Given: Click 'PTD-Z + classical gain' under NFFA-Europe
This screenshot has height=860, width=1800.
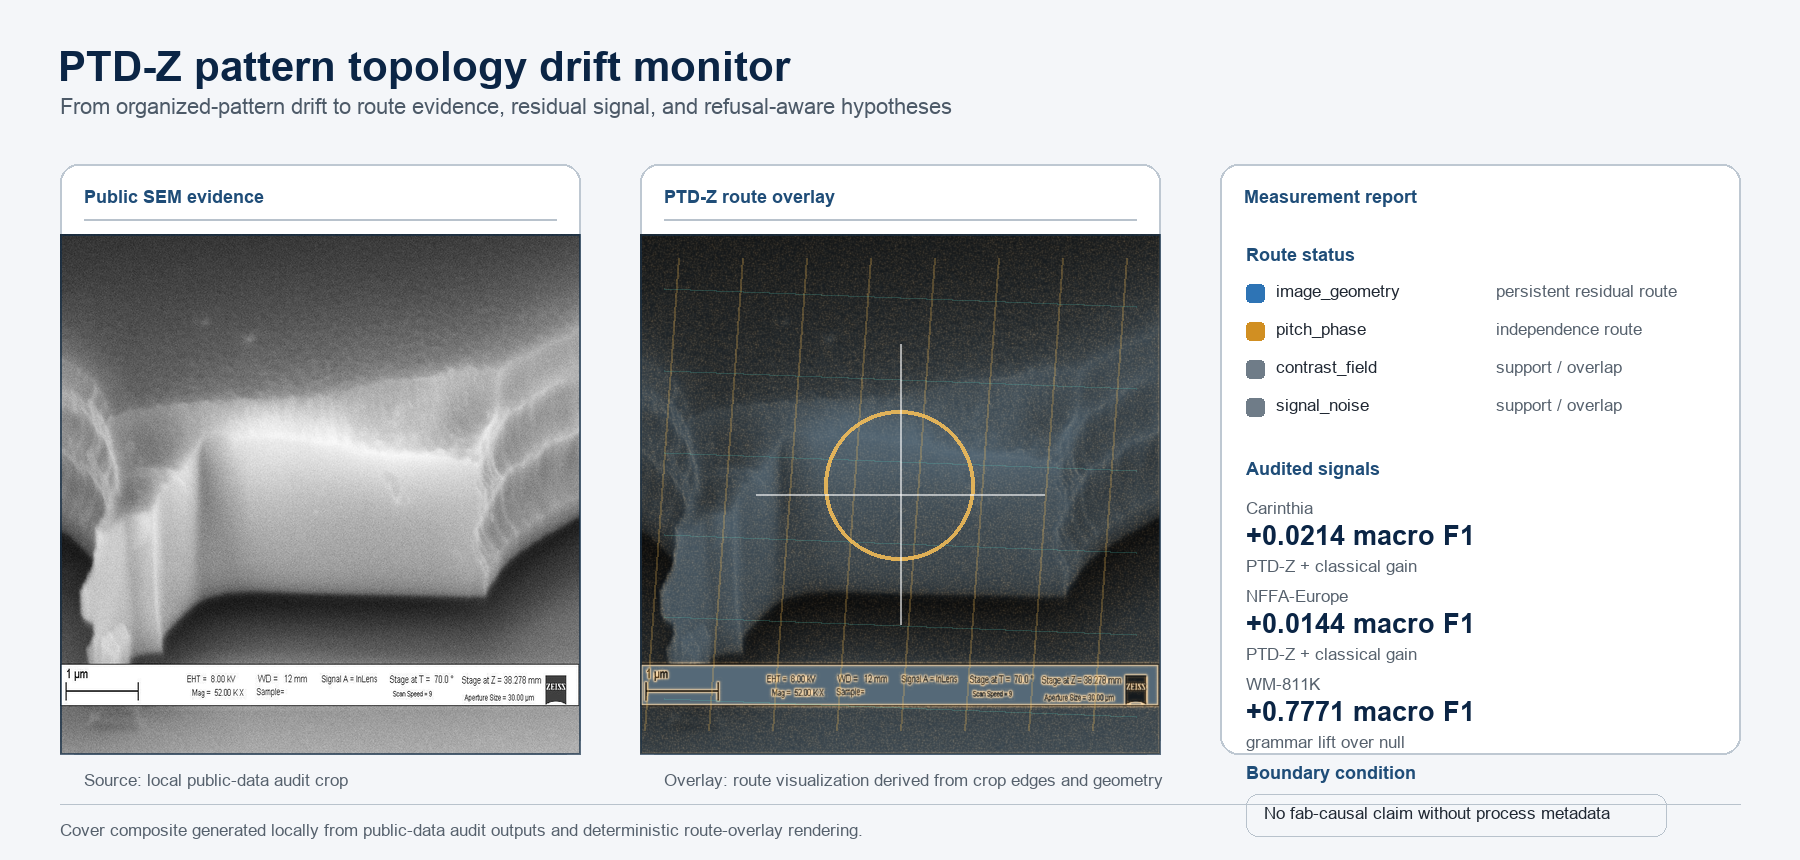Looking at the screenshot, I should pyautogui.click(x=1331, y=654).
